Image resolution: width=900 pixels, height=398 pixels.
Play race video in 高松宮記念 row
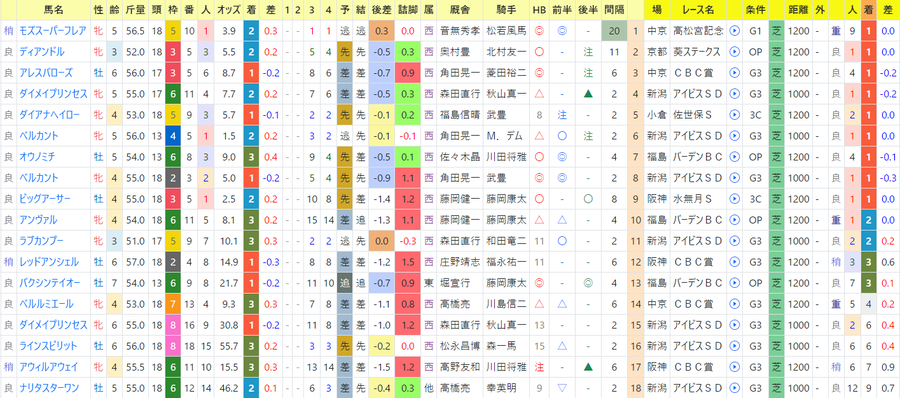click(x=734, y=31)
